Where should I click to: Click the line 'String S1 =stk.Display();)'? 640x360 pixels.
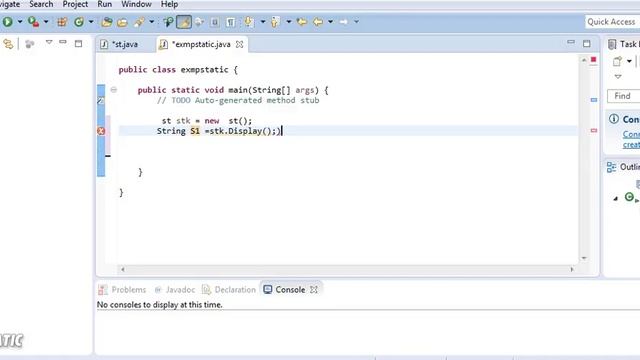pos(219,131)
